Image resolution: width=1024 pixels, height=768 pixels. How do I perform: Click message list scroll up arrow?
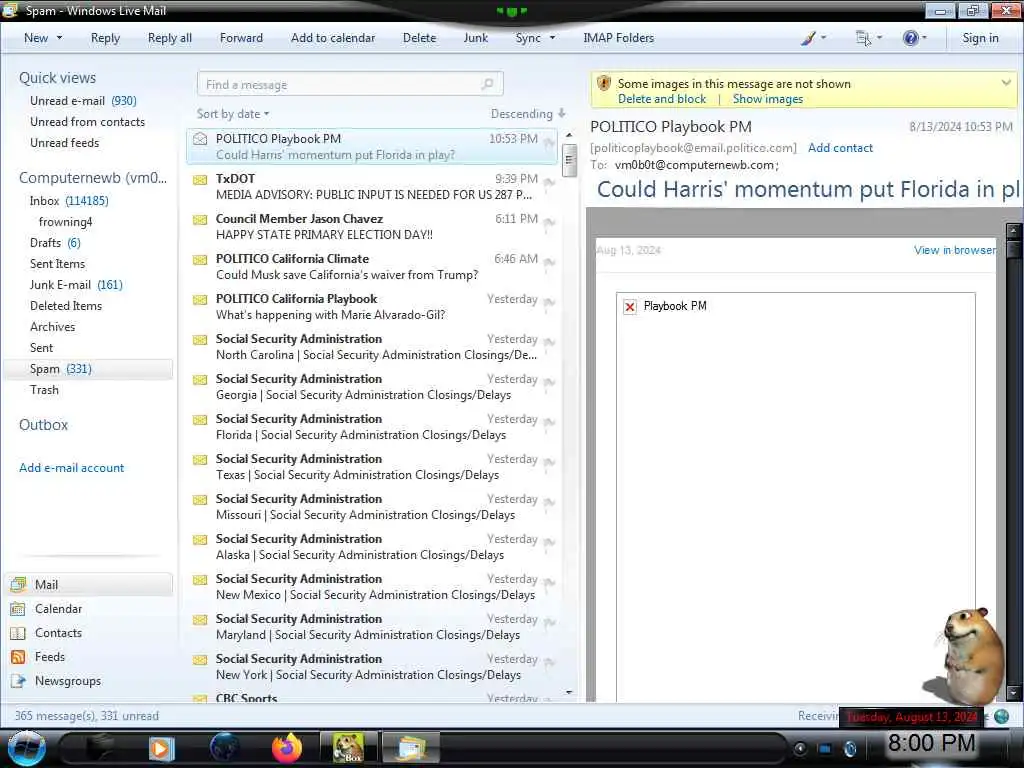(569, 135)
